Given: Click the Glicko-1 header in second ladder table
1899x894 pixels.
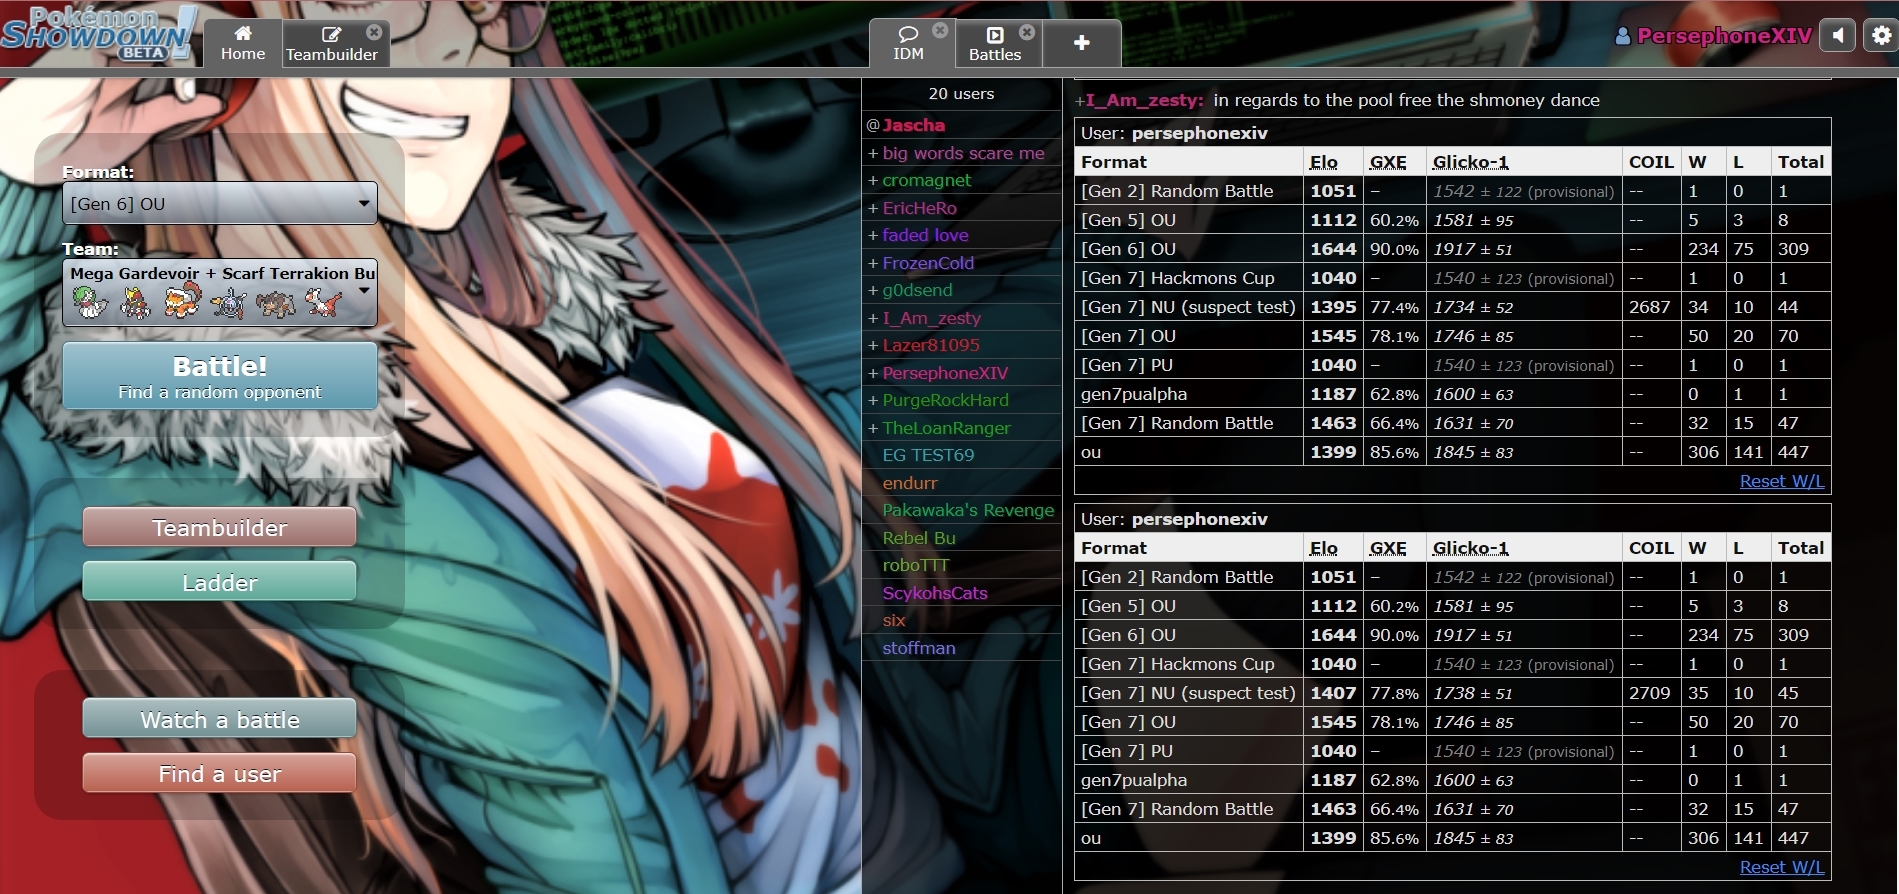Looking at the screenshot, I should tap(1470, 548).
